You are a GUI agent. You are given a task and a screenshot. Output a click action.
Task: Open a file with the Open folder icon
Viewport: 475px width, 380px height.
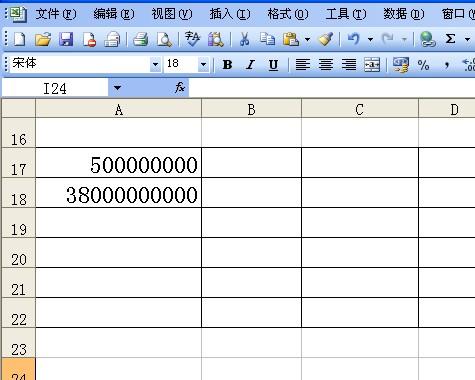point(43,39)
